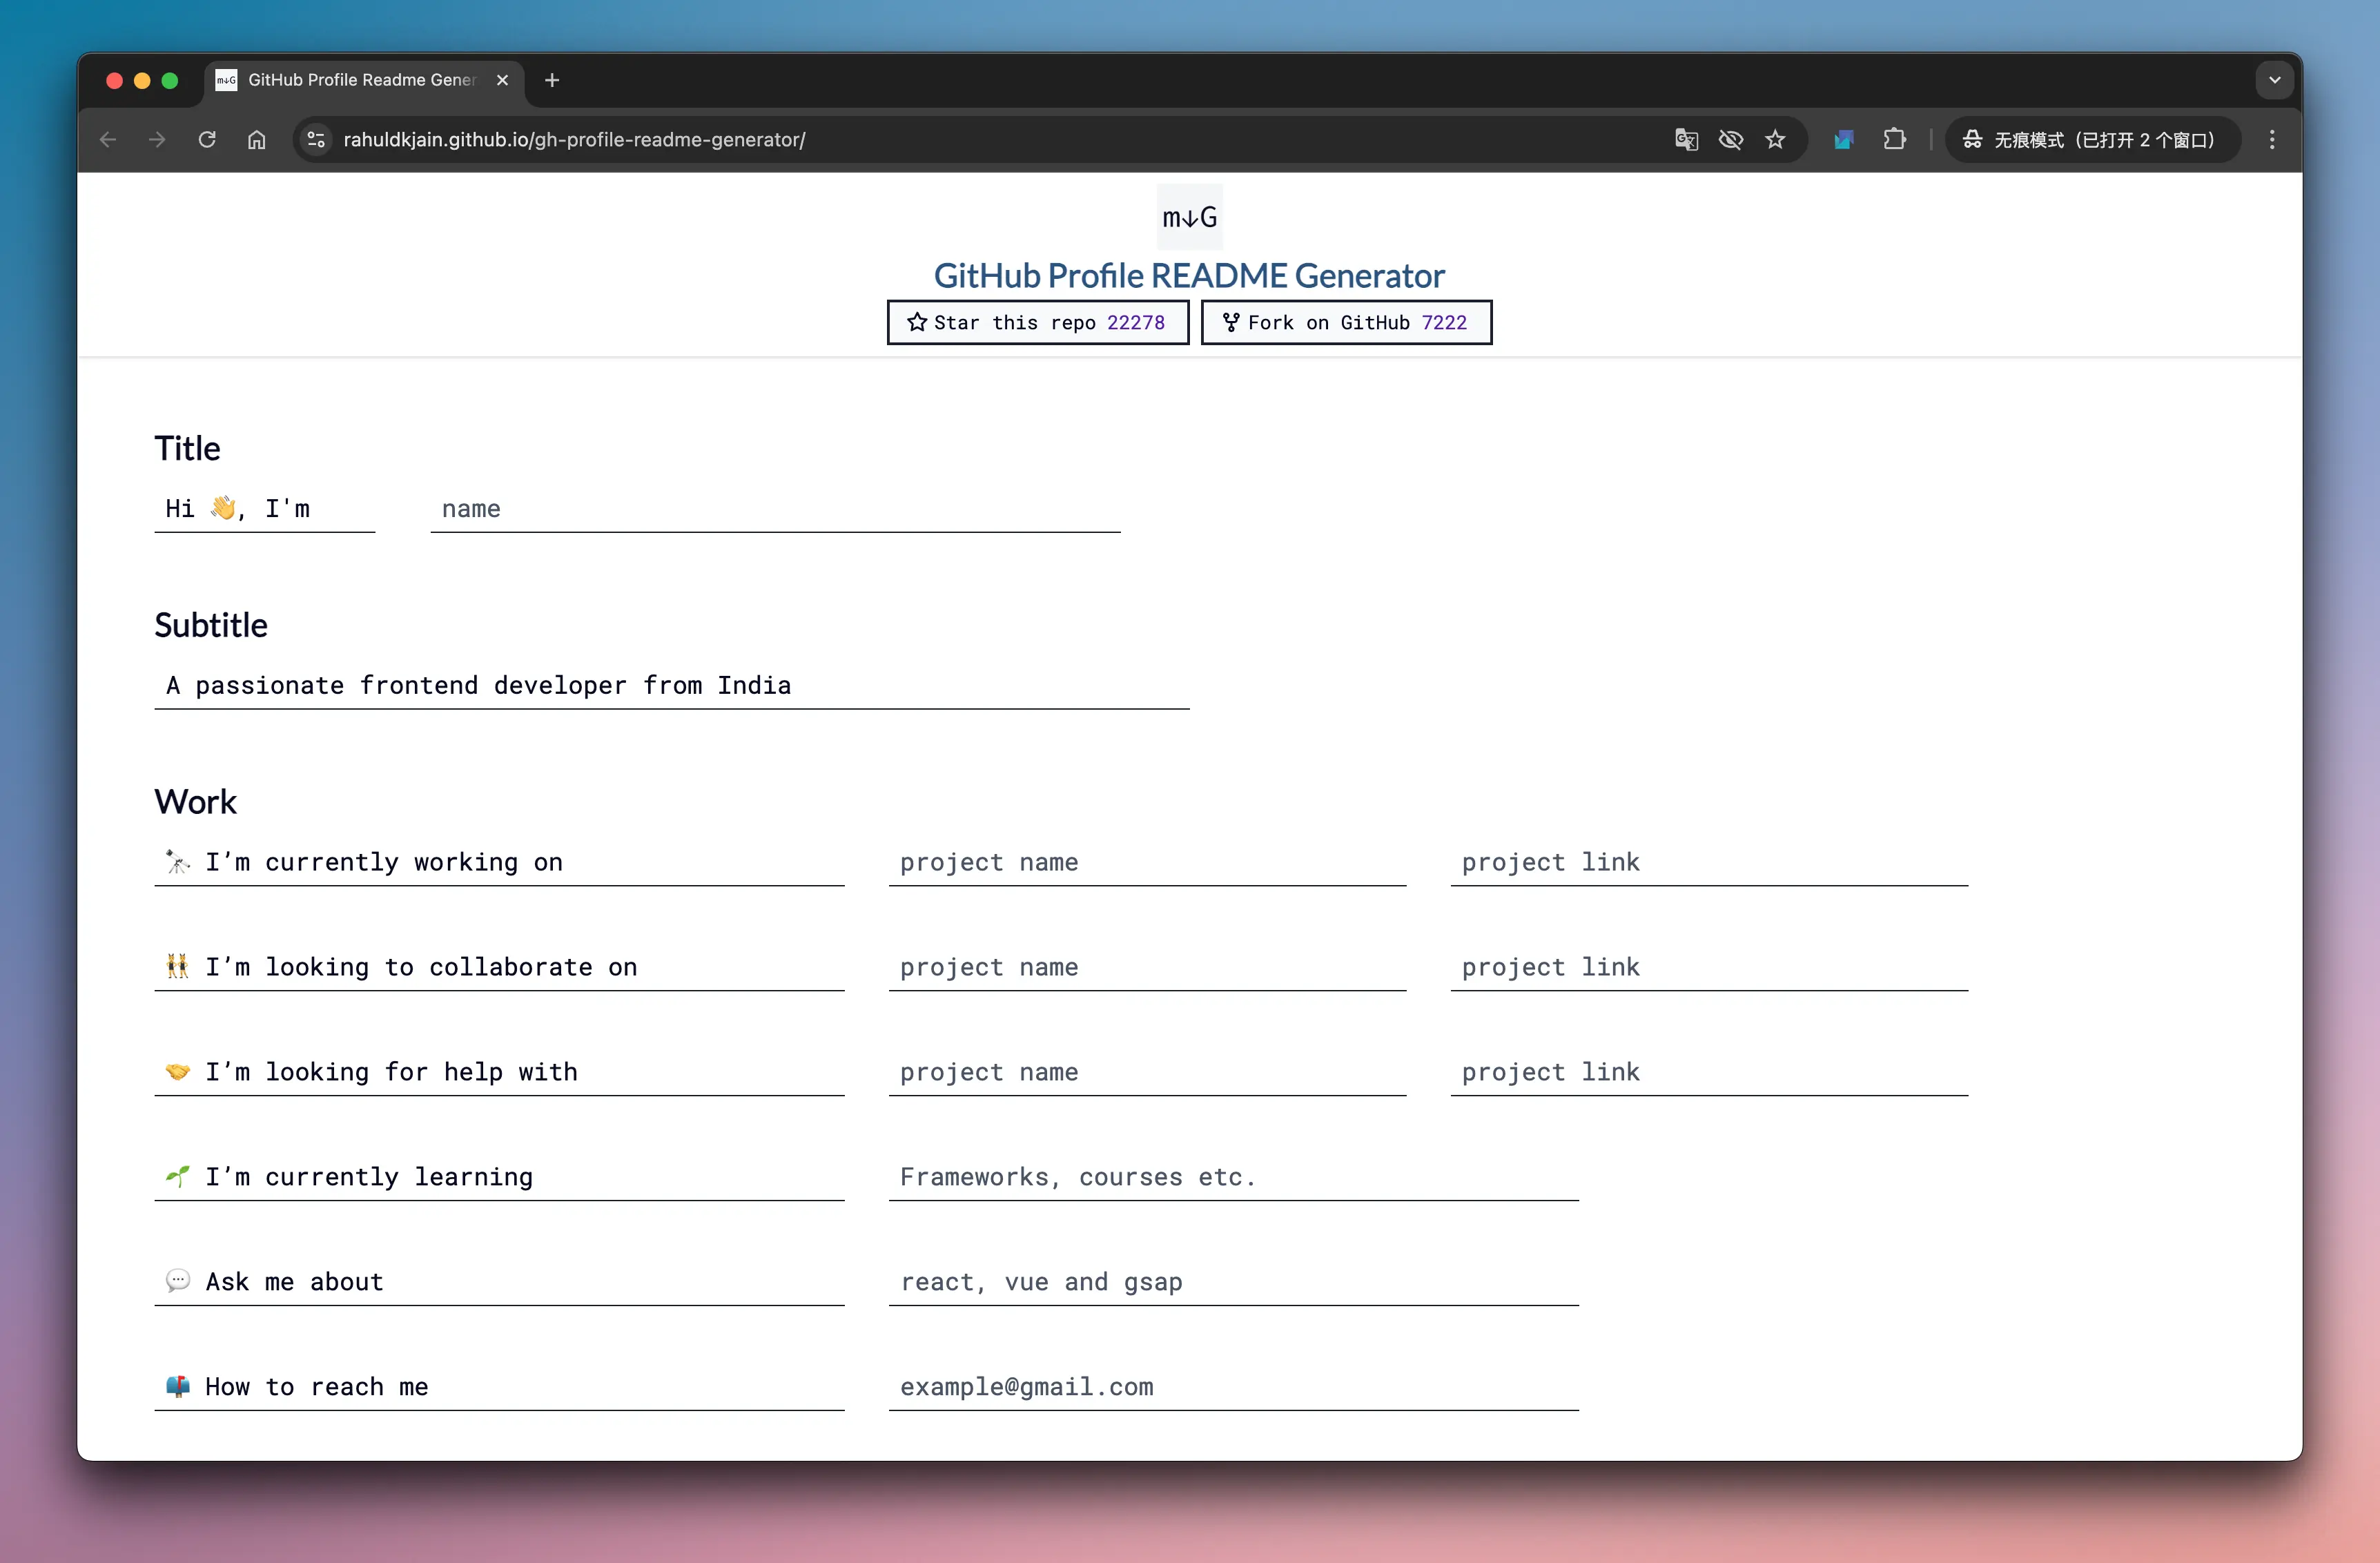The width and height of the screenshot is (2380, 1563).
Task: Click the crossed-out eye icon in address bar
Action: click(x=1731, y=140)
